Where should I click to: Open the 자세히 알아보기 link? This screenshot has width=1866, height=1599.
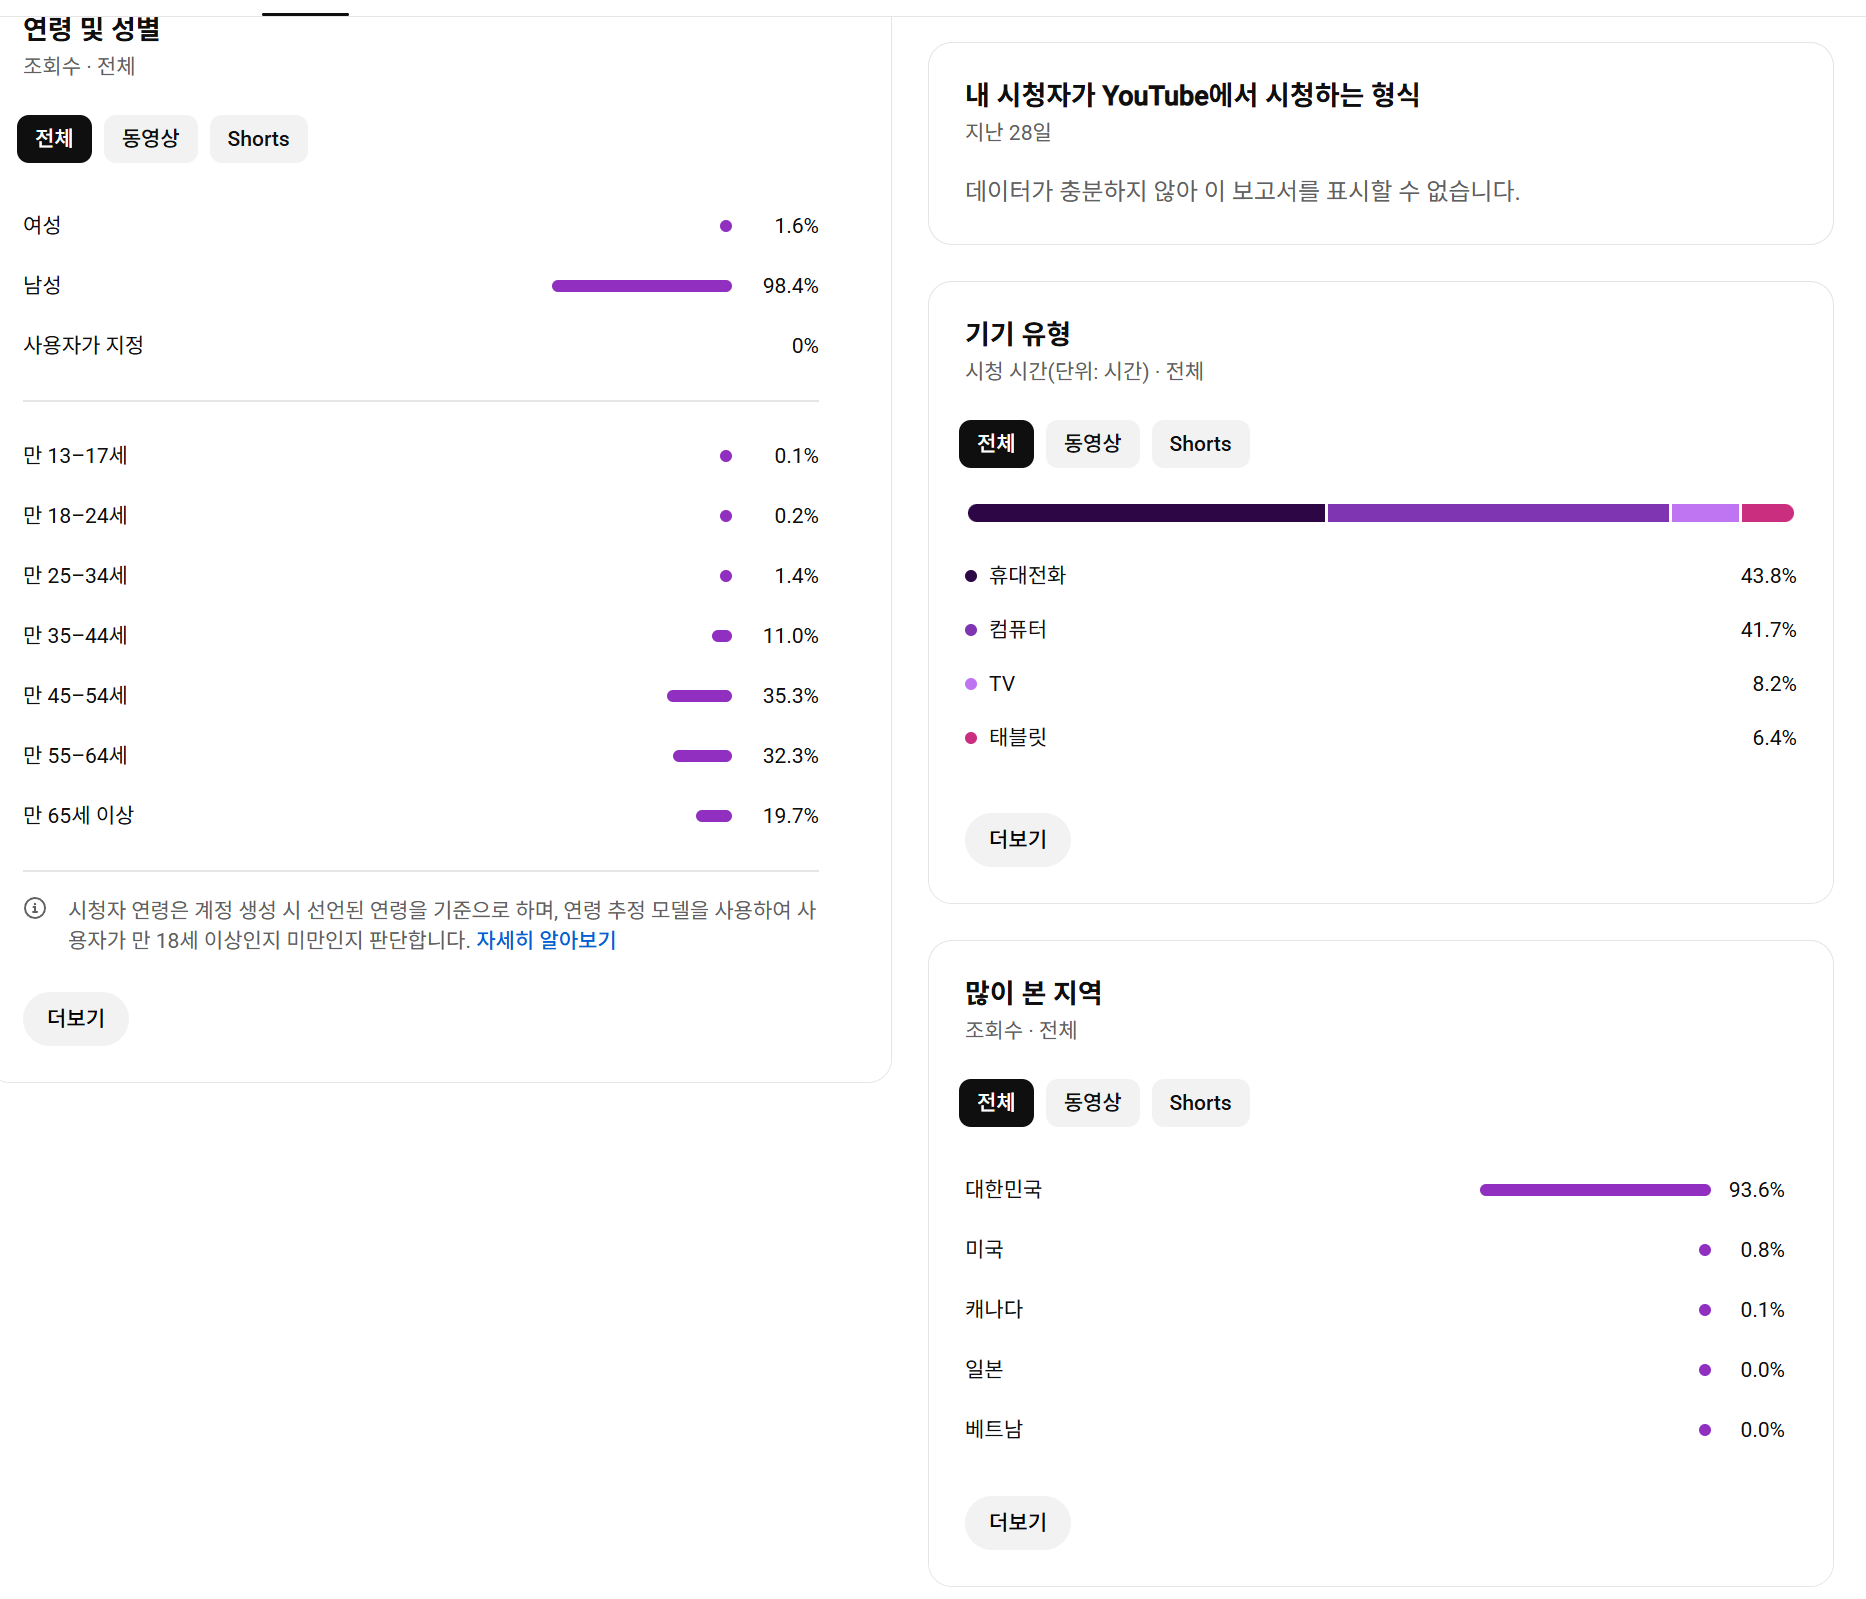[x=546, y=940]
